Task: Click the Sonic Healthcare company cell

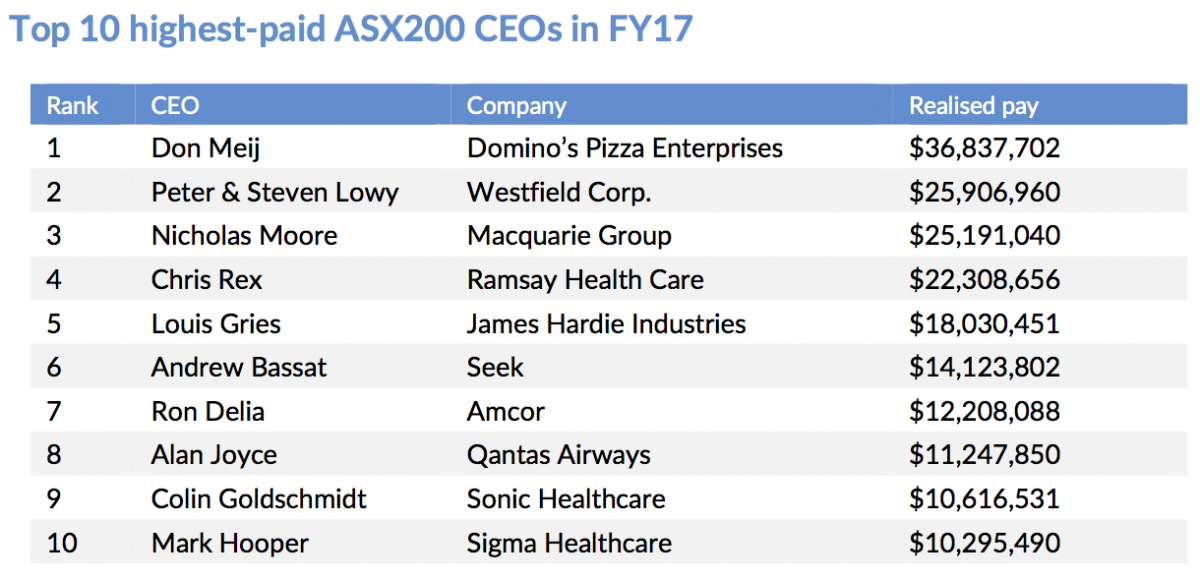Action: [566, 498]
